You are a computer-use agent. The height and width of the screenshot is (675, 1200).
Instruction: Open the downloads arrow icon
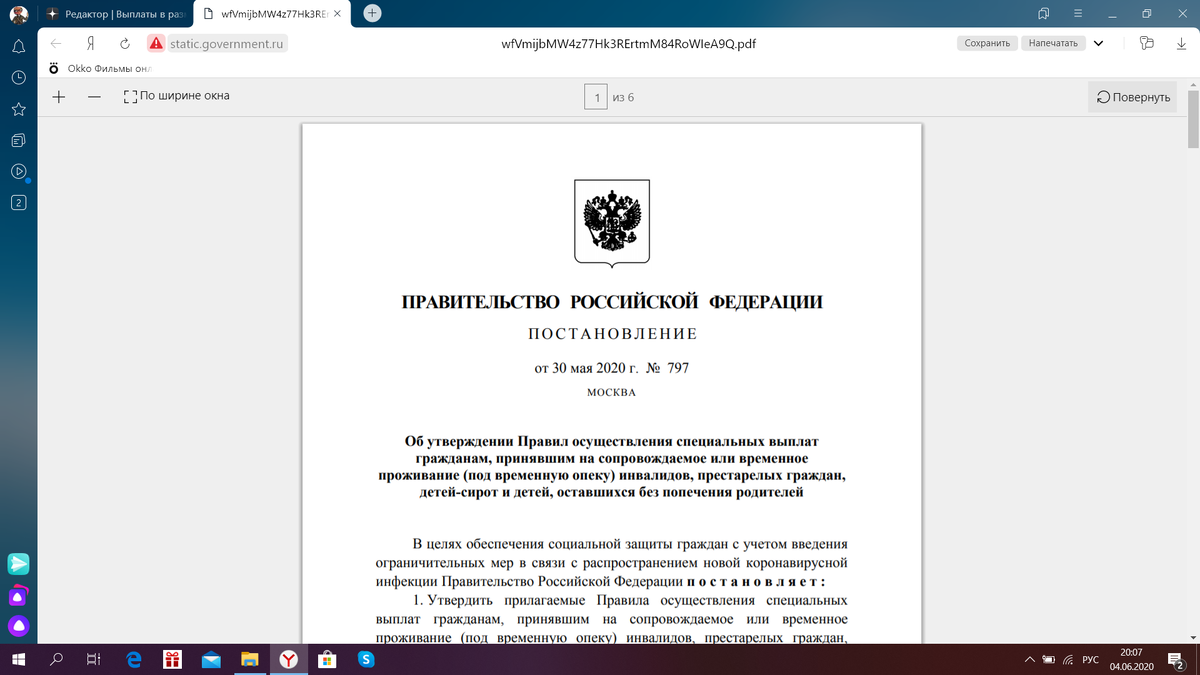[1181, 43]
